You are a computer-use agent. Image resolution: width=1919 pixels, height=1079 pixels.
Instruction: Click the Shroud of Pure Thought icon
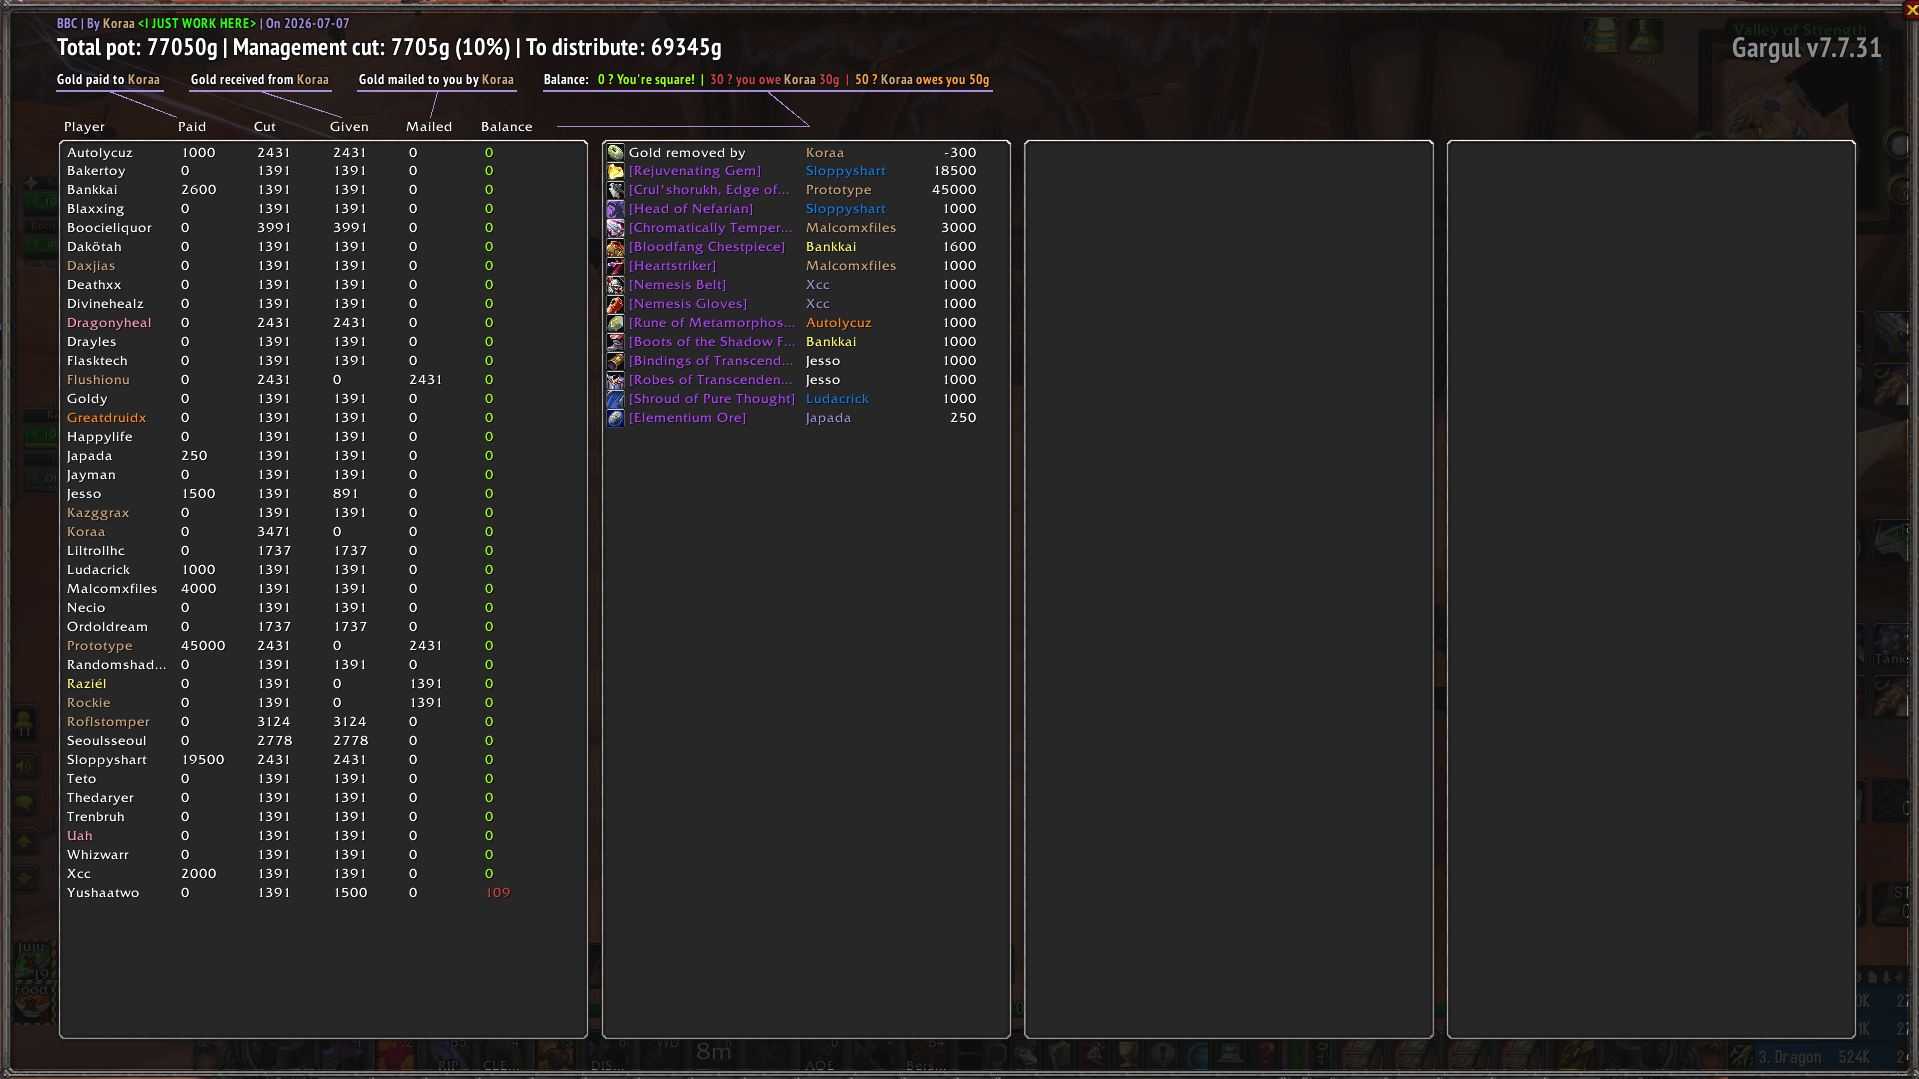[x=615, y=399]
